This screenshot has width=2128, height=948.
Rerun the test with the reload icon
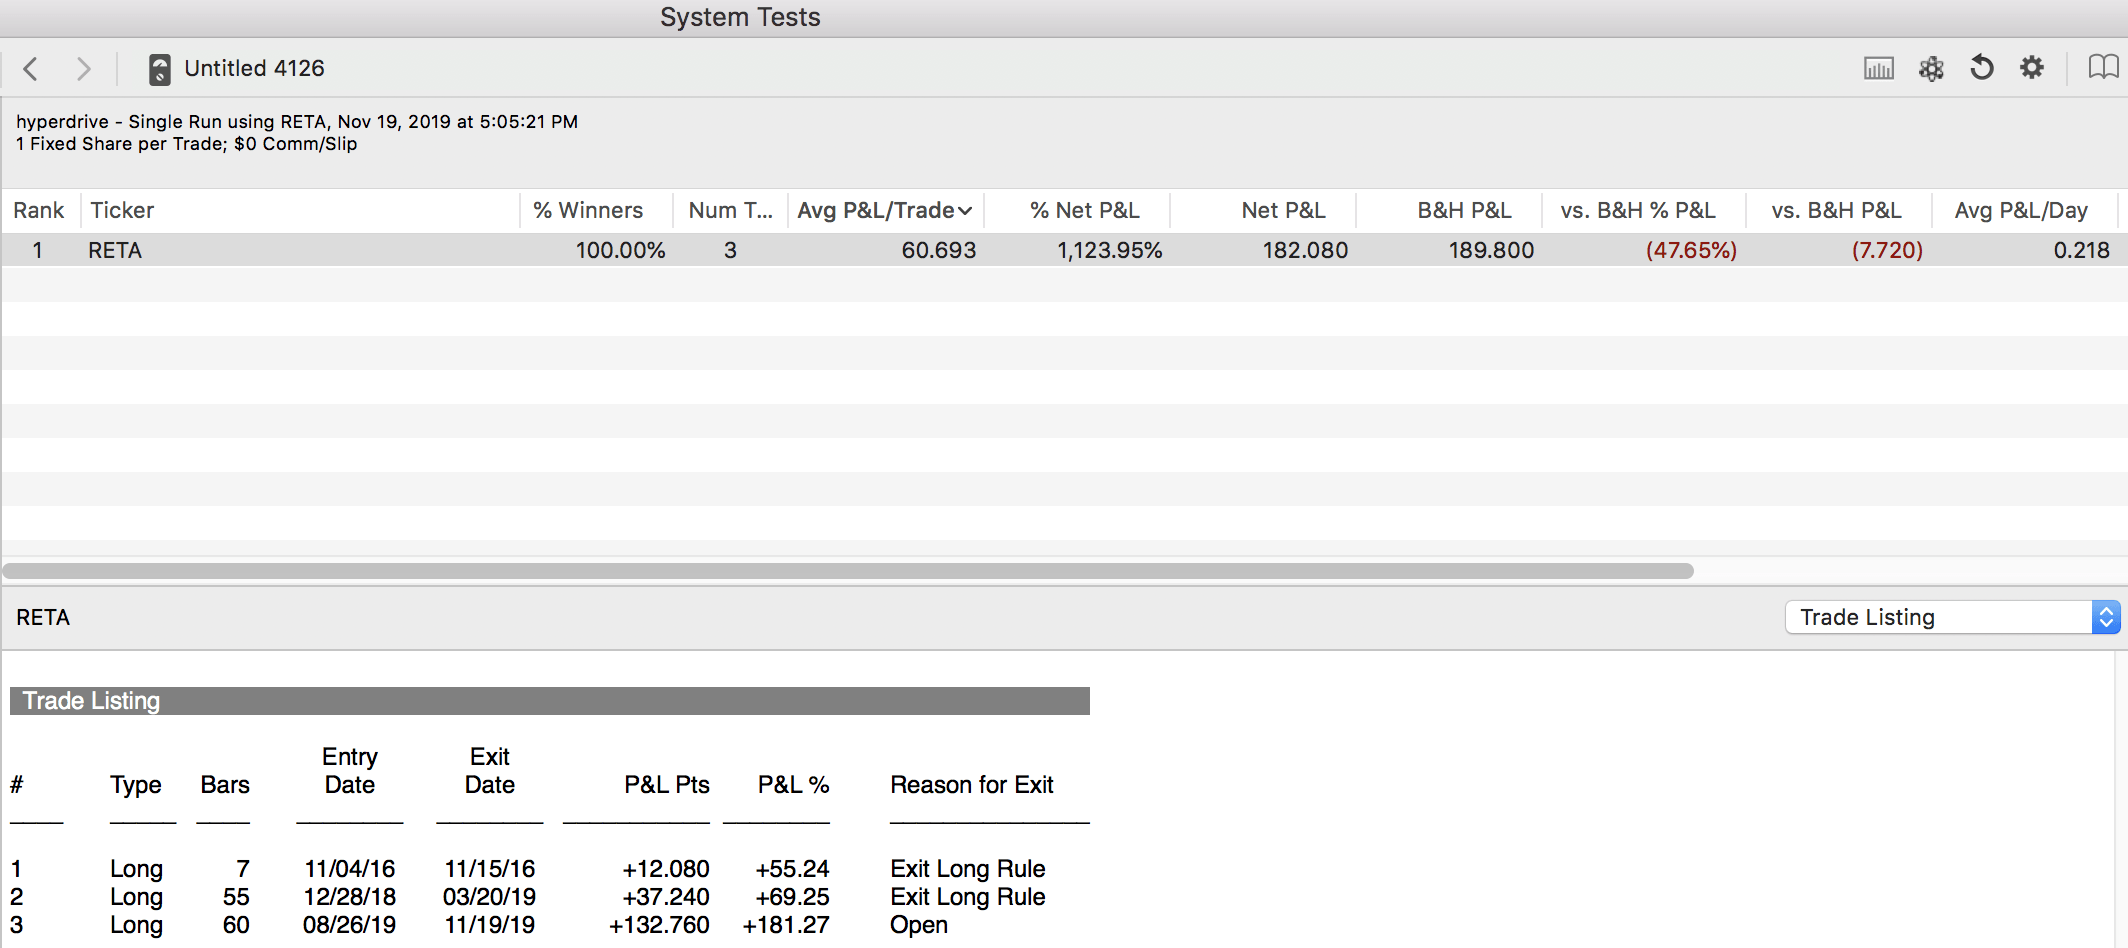pyautogui.click(x=1981, y=68)
